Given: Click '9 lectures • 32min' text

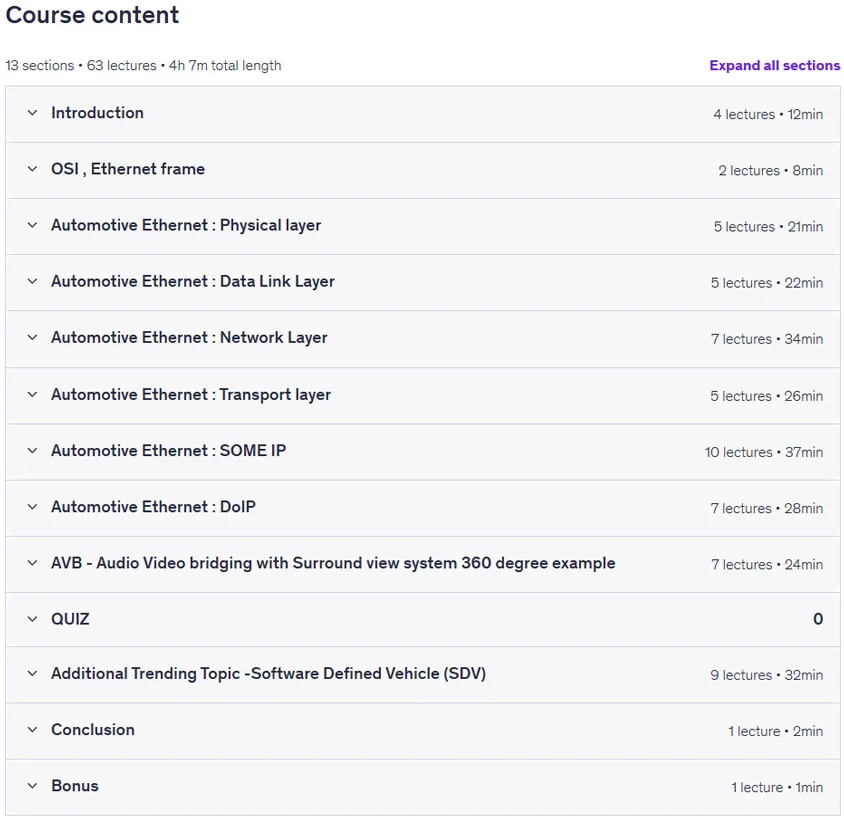Looking at the screenshot, I should click(x=766, y=675).
